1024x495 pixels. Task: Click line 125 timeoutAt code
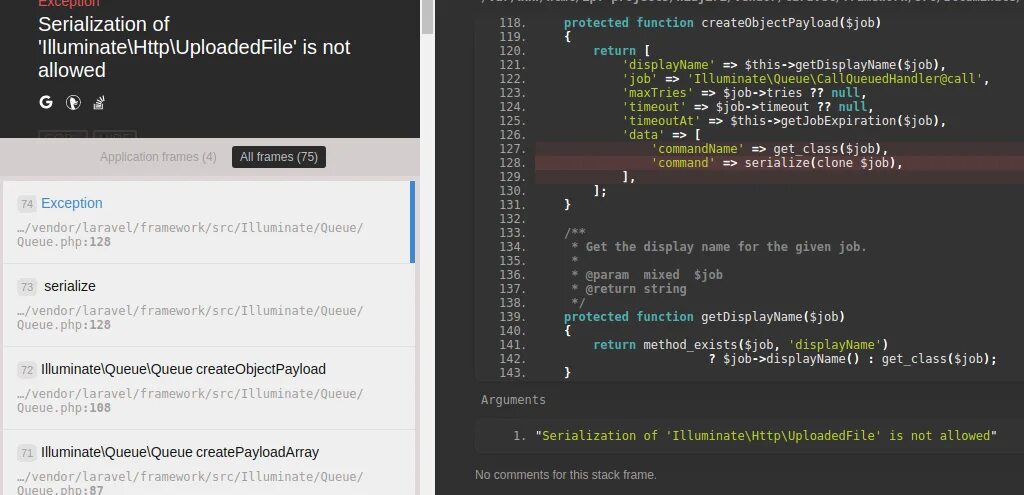[784, 121]
